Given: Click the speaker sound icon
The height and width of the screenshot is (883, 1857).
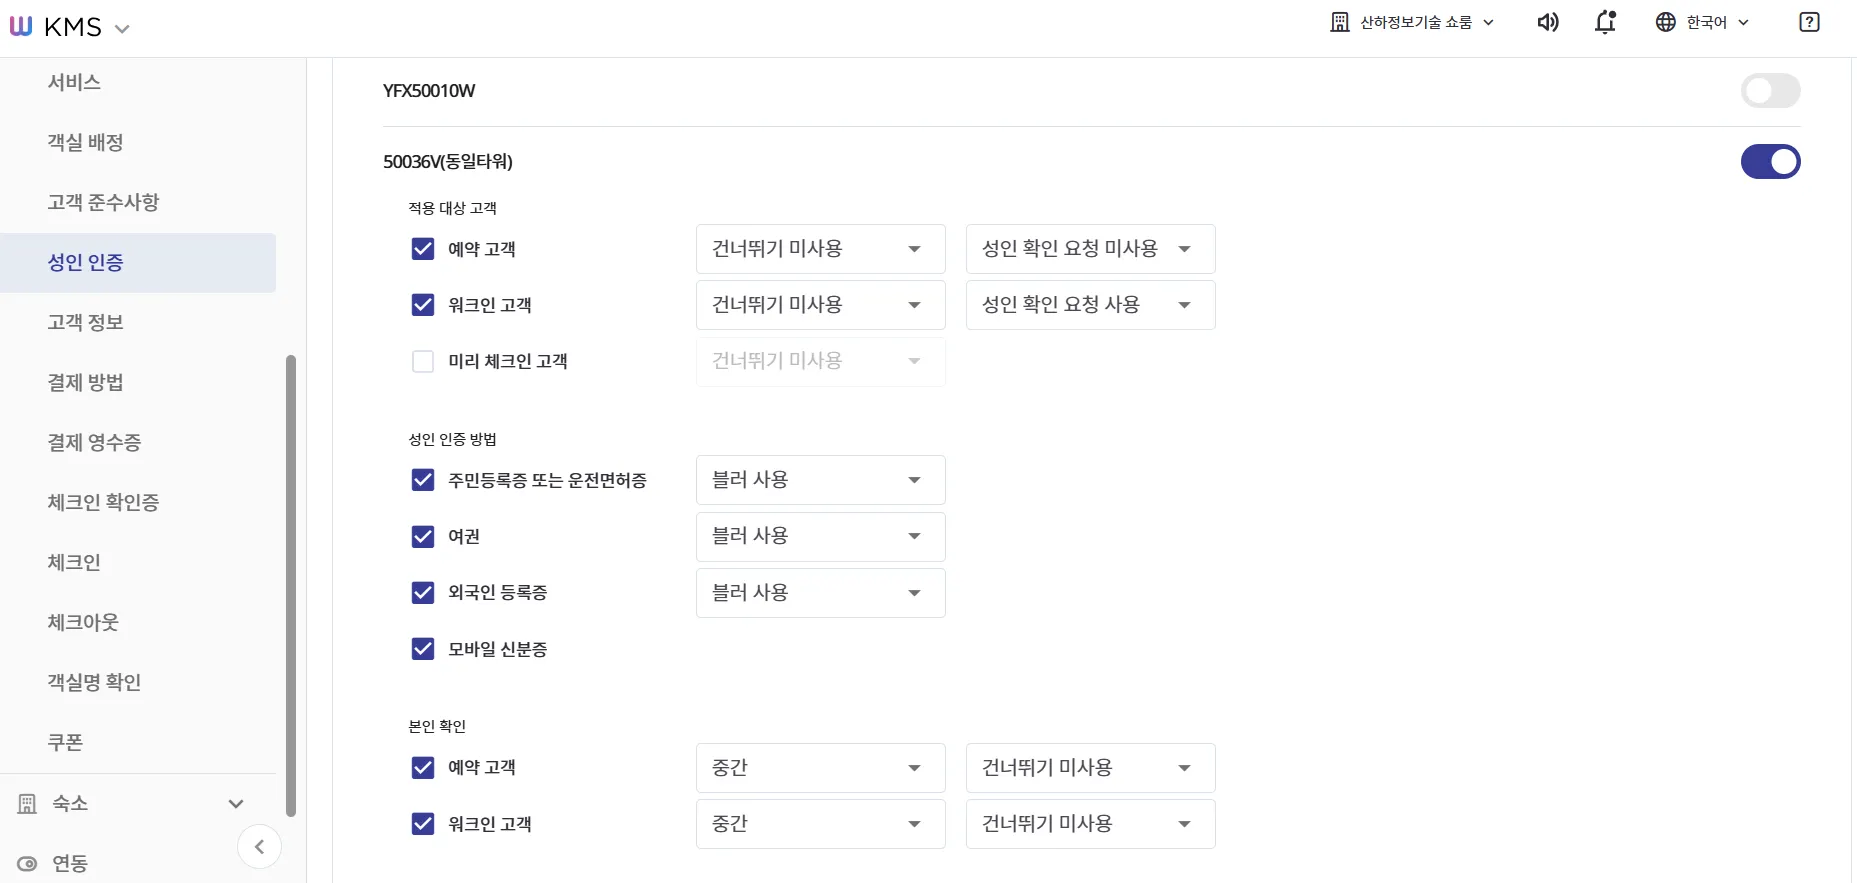Looking at the screenshot, I should 1547,23.
